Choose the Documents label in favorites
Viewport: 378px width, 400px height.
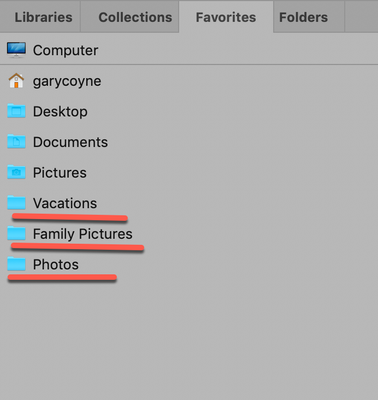coord(70,142)
